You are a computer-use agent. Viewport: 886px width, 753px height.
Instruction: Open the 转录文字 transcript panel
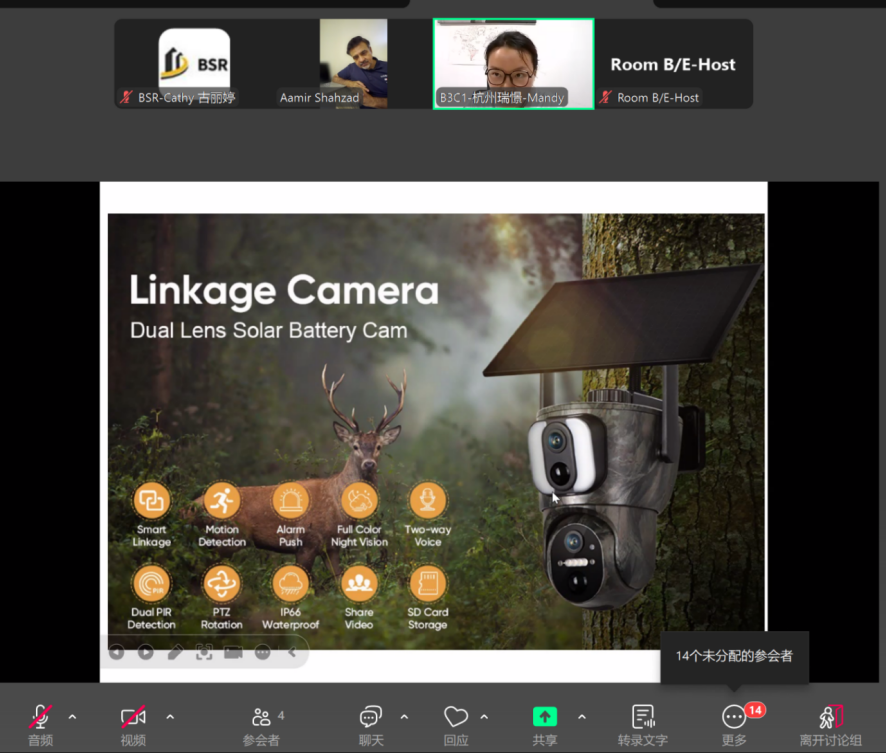pos(642,724)
